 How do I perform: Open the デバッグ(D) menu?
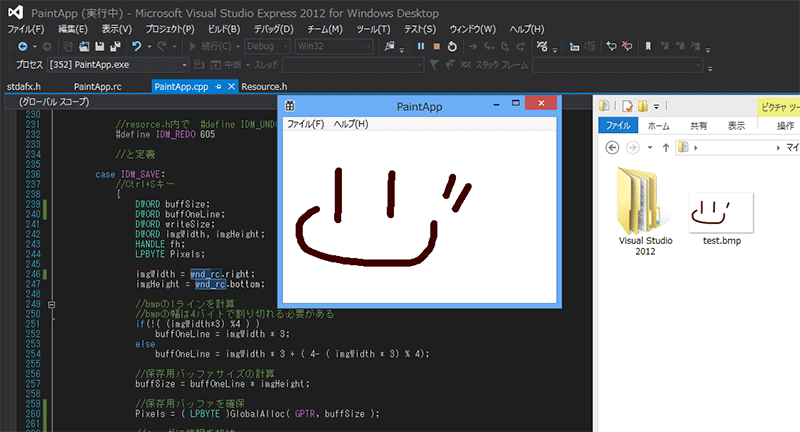pos(273,29)
